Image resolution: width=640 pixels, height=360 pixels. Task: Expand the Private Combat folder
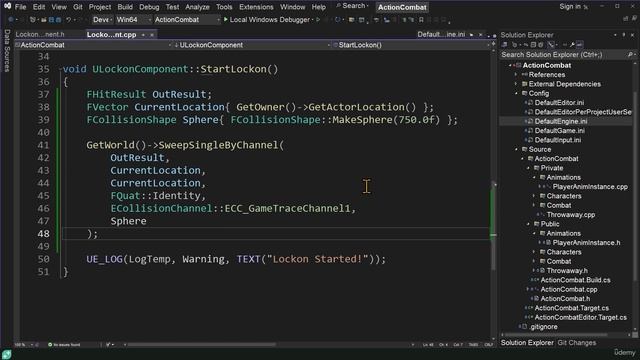pos(534,205)
